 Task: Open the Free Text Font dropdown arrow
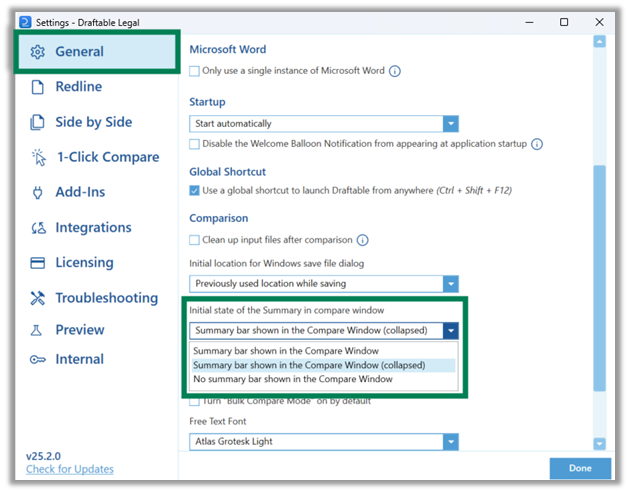[x=451, y=442]
